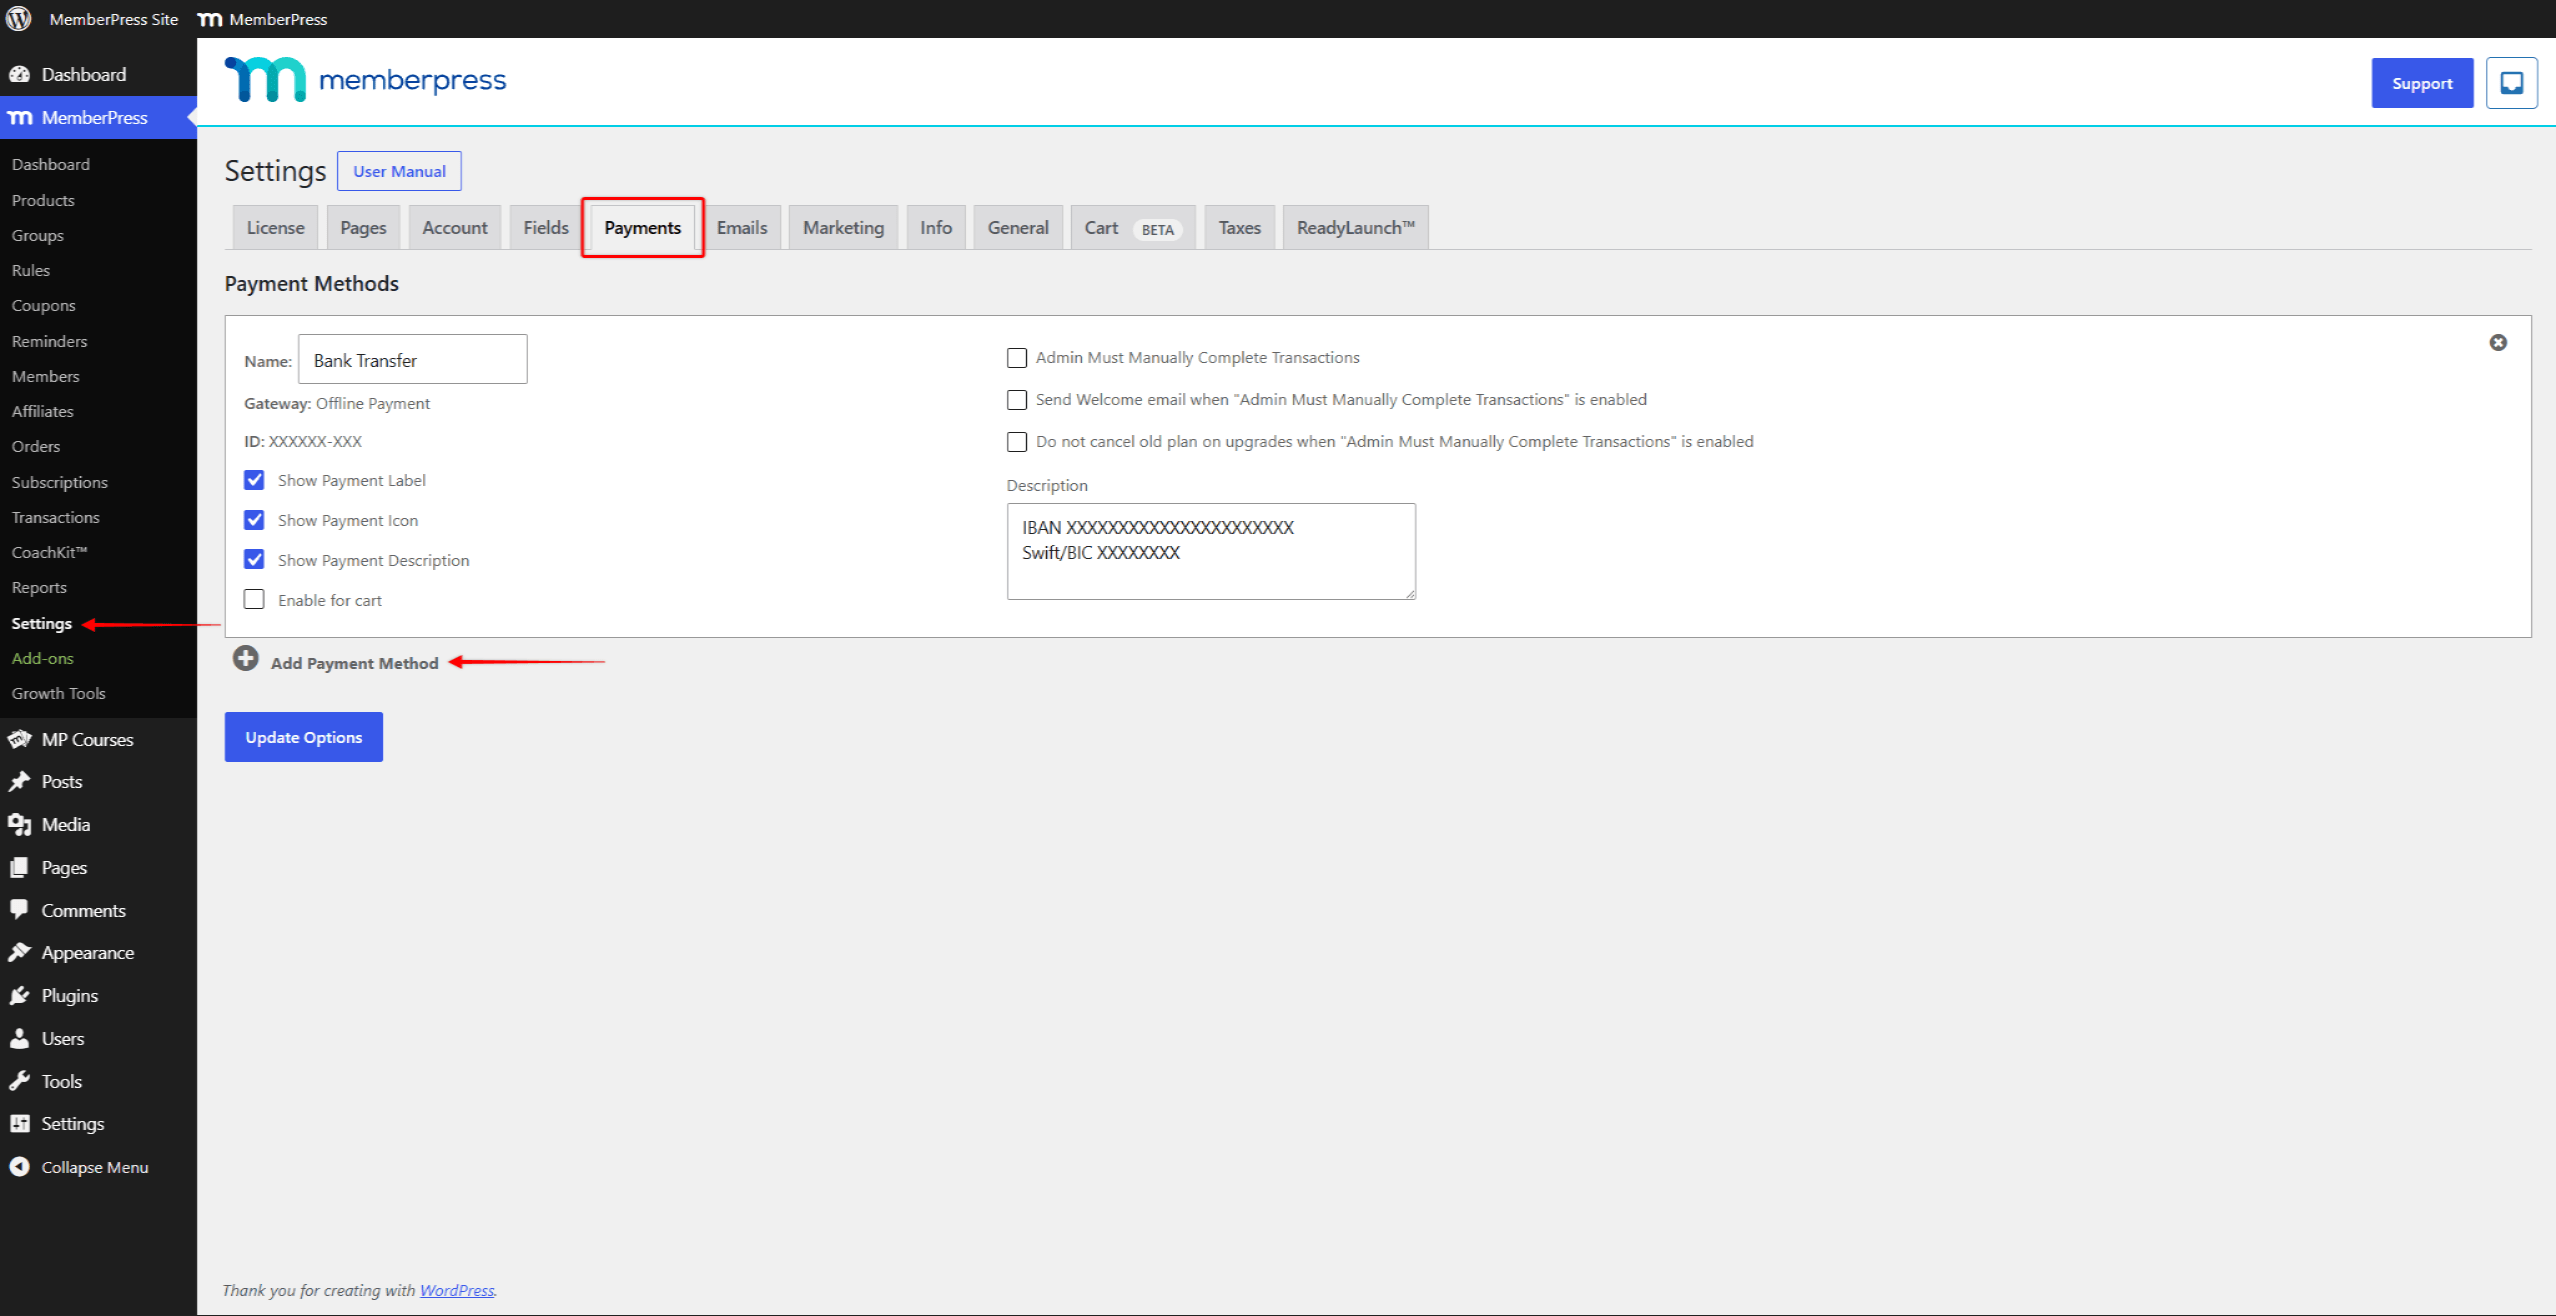Open the inbox notification icon beside Support
Image resolution: width=2556 pixels, height=1316 pixels.
[2511, 83]
